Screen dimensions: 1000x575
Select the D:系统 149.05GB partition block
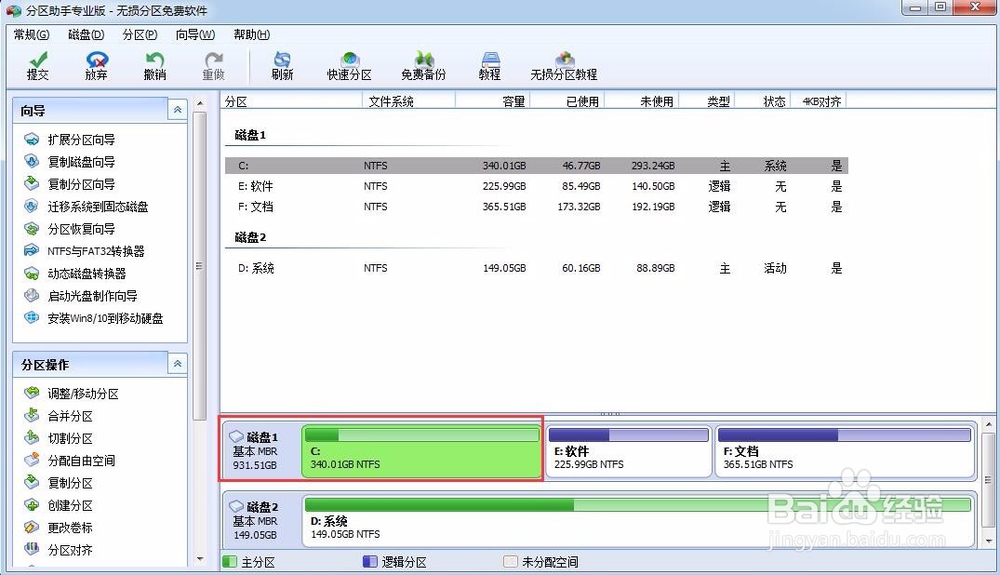pos(638,521)
